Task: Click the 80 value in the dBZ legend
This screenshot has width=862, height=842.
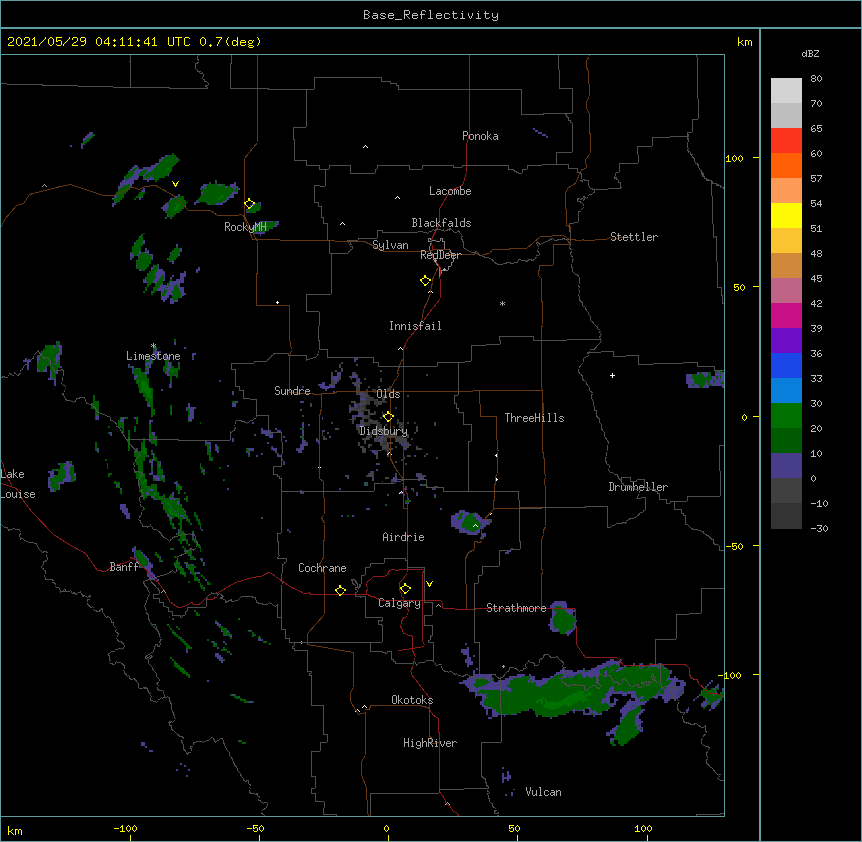Action: (x=816, y=79)
